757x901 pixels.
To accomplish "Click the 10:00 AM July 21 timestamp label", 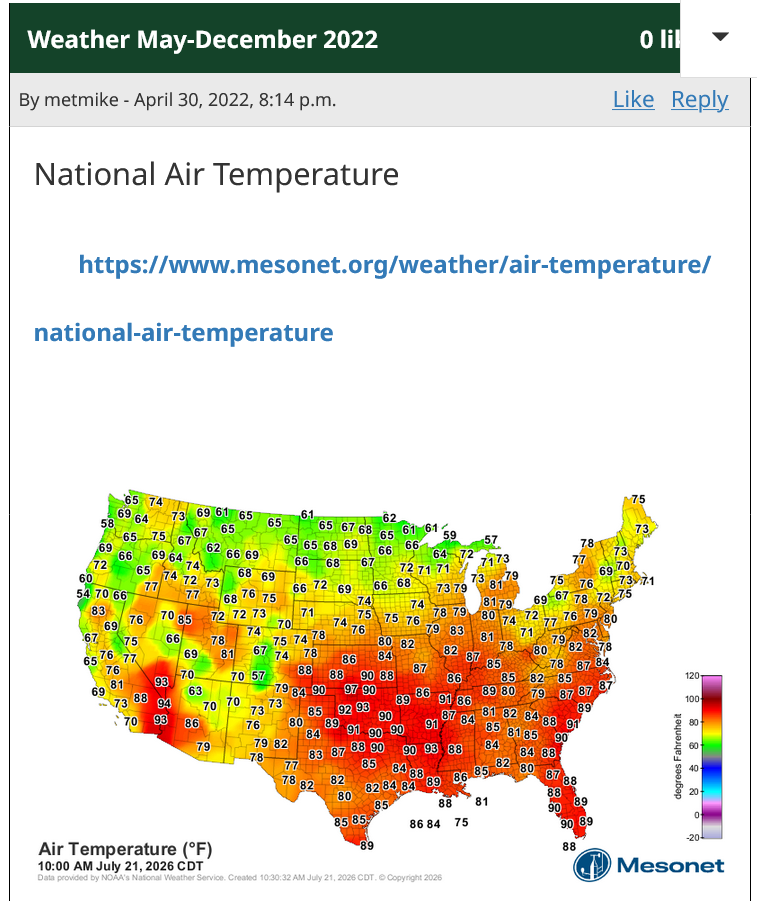I will (x=120, y=866).
